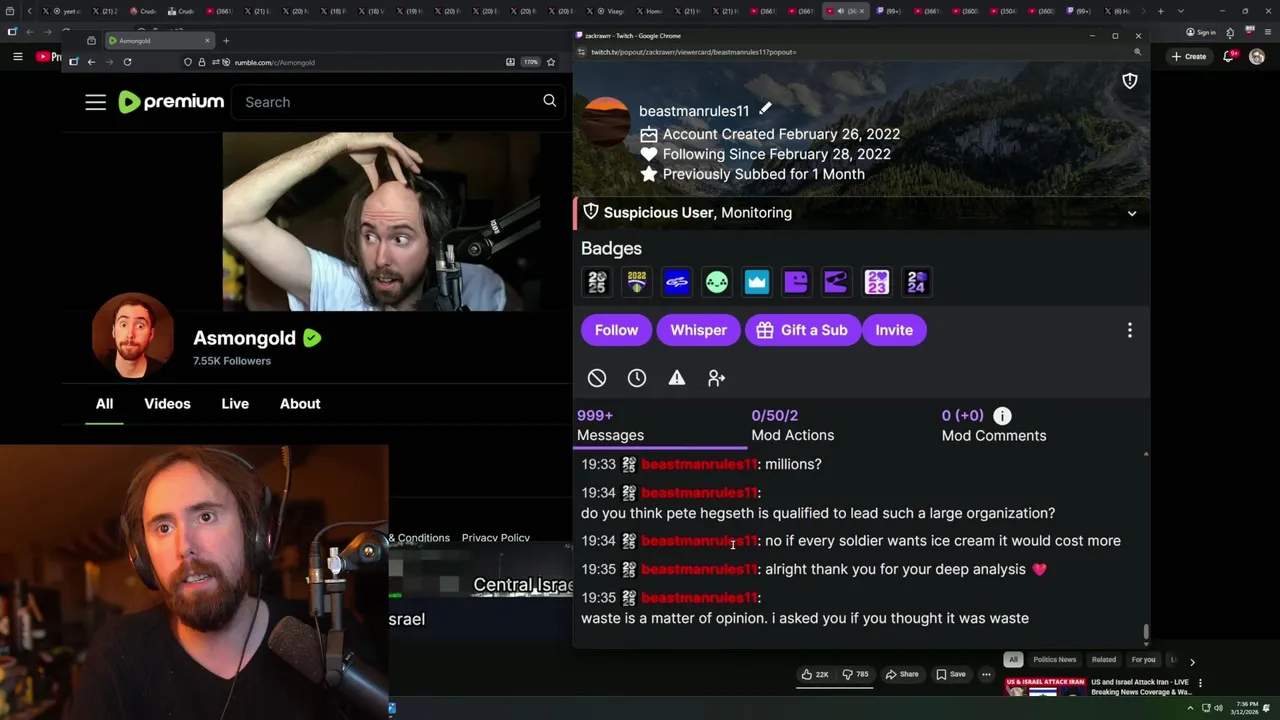1280x720 pixels.
Task: Select the About tab on Rumble channel
Action: tap(300, 404)
